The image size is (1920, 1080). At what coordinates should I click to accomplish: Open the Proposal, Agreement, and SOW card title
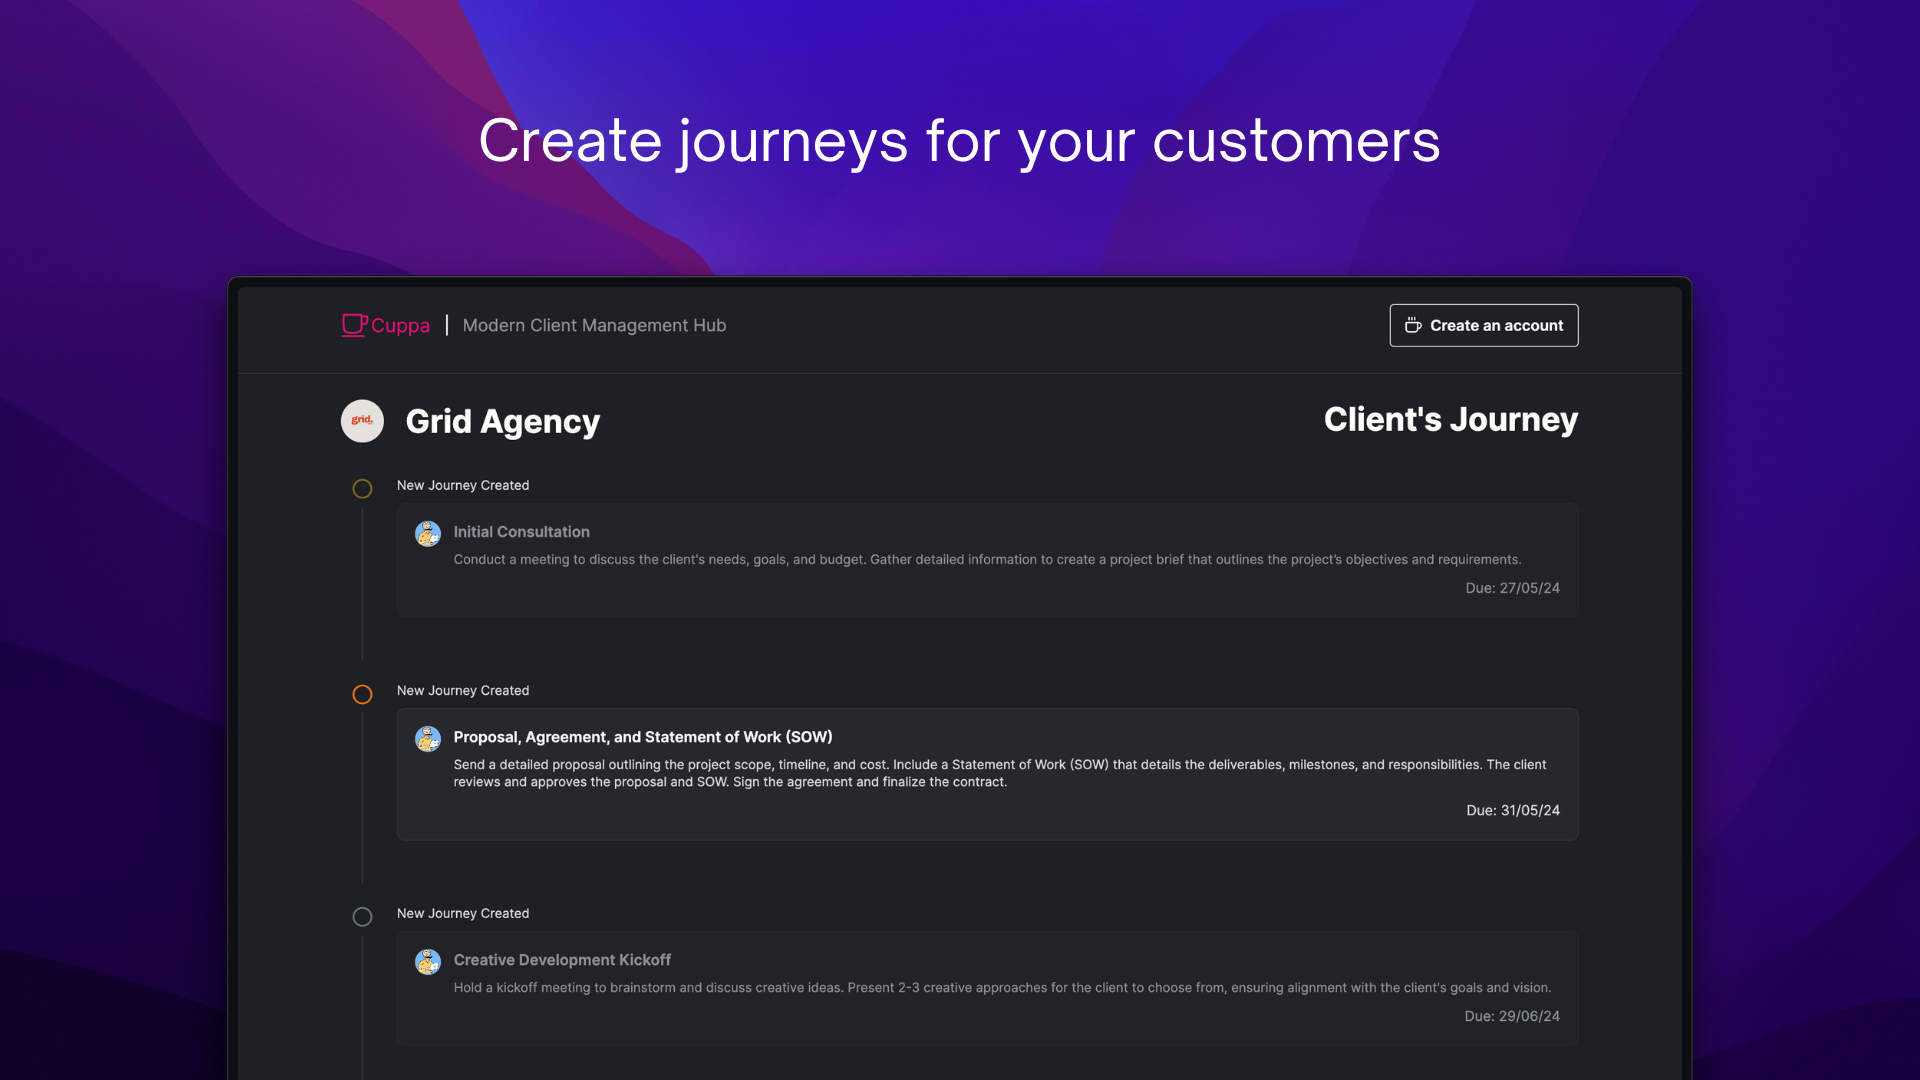(x=642, y=737)
